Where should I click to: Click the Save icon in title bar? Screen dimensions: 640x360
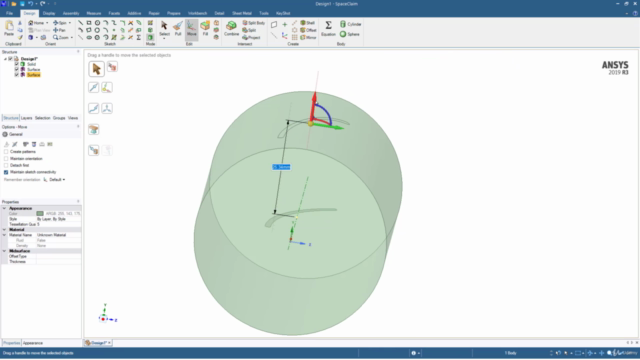(x=22, y=4)
